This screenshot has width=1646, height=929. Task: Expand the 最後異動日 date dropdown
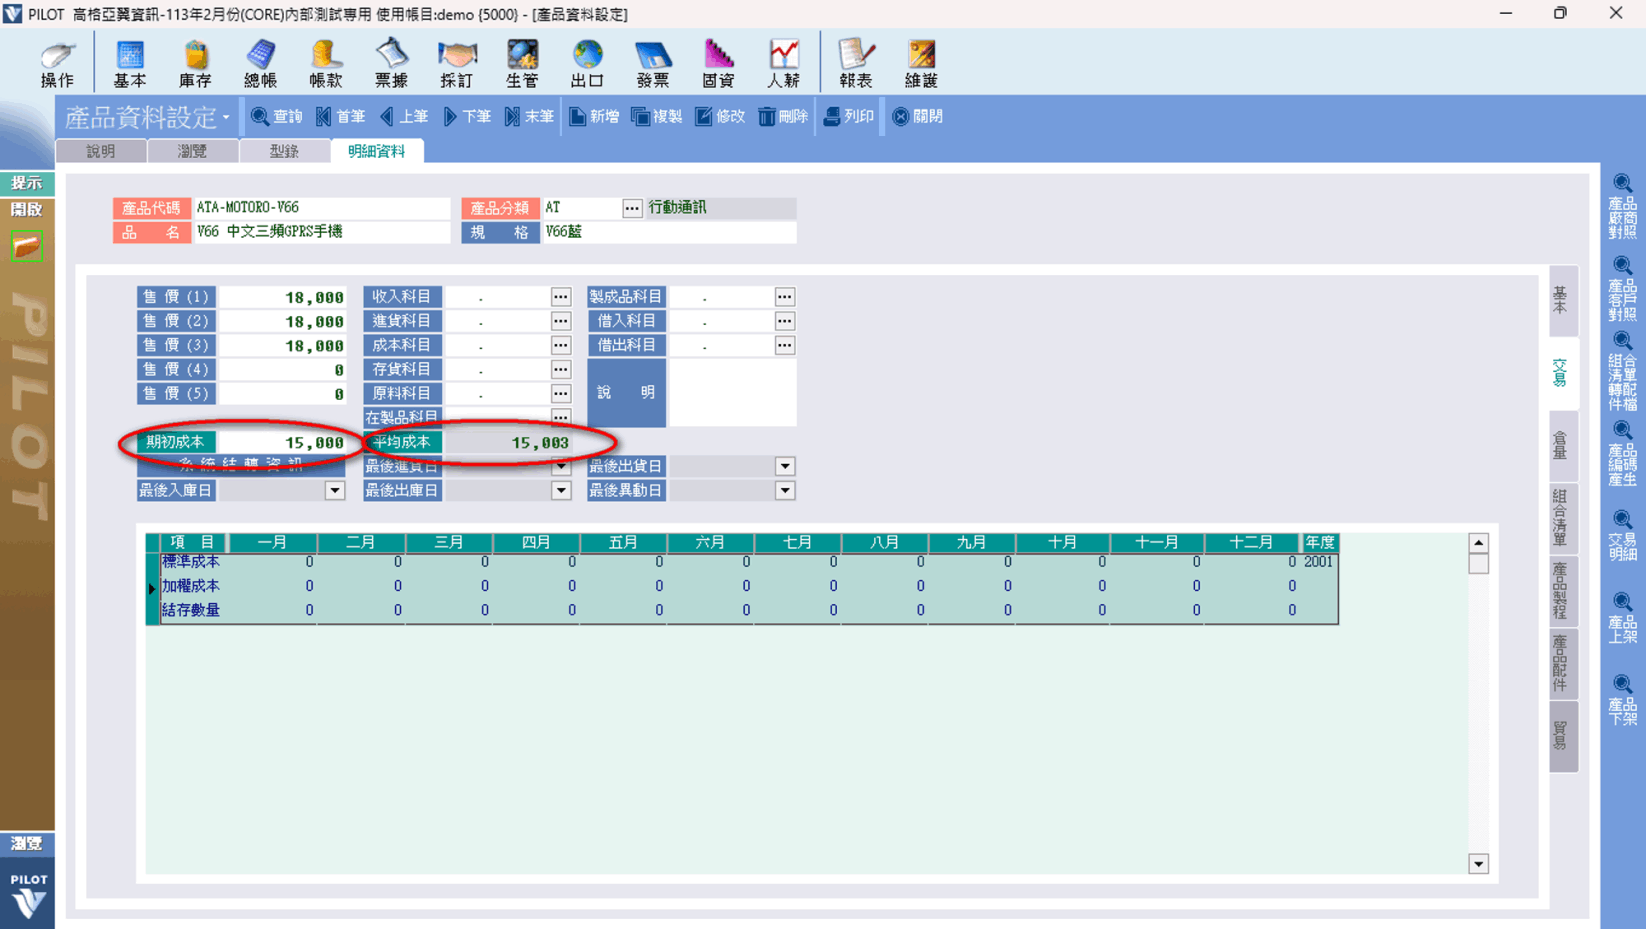pyautogui.click(x=785, y=491)
